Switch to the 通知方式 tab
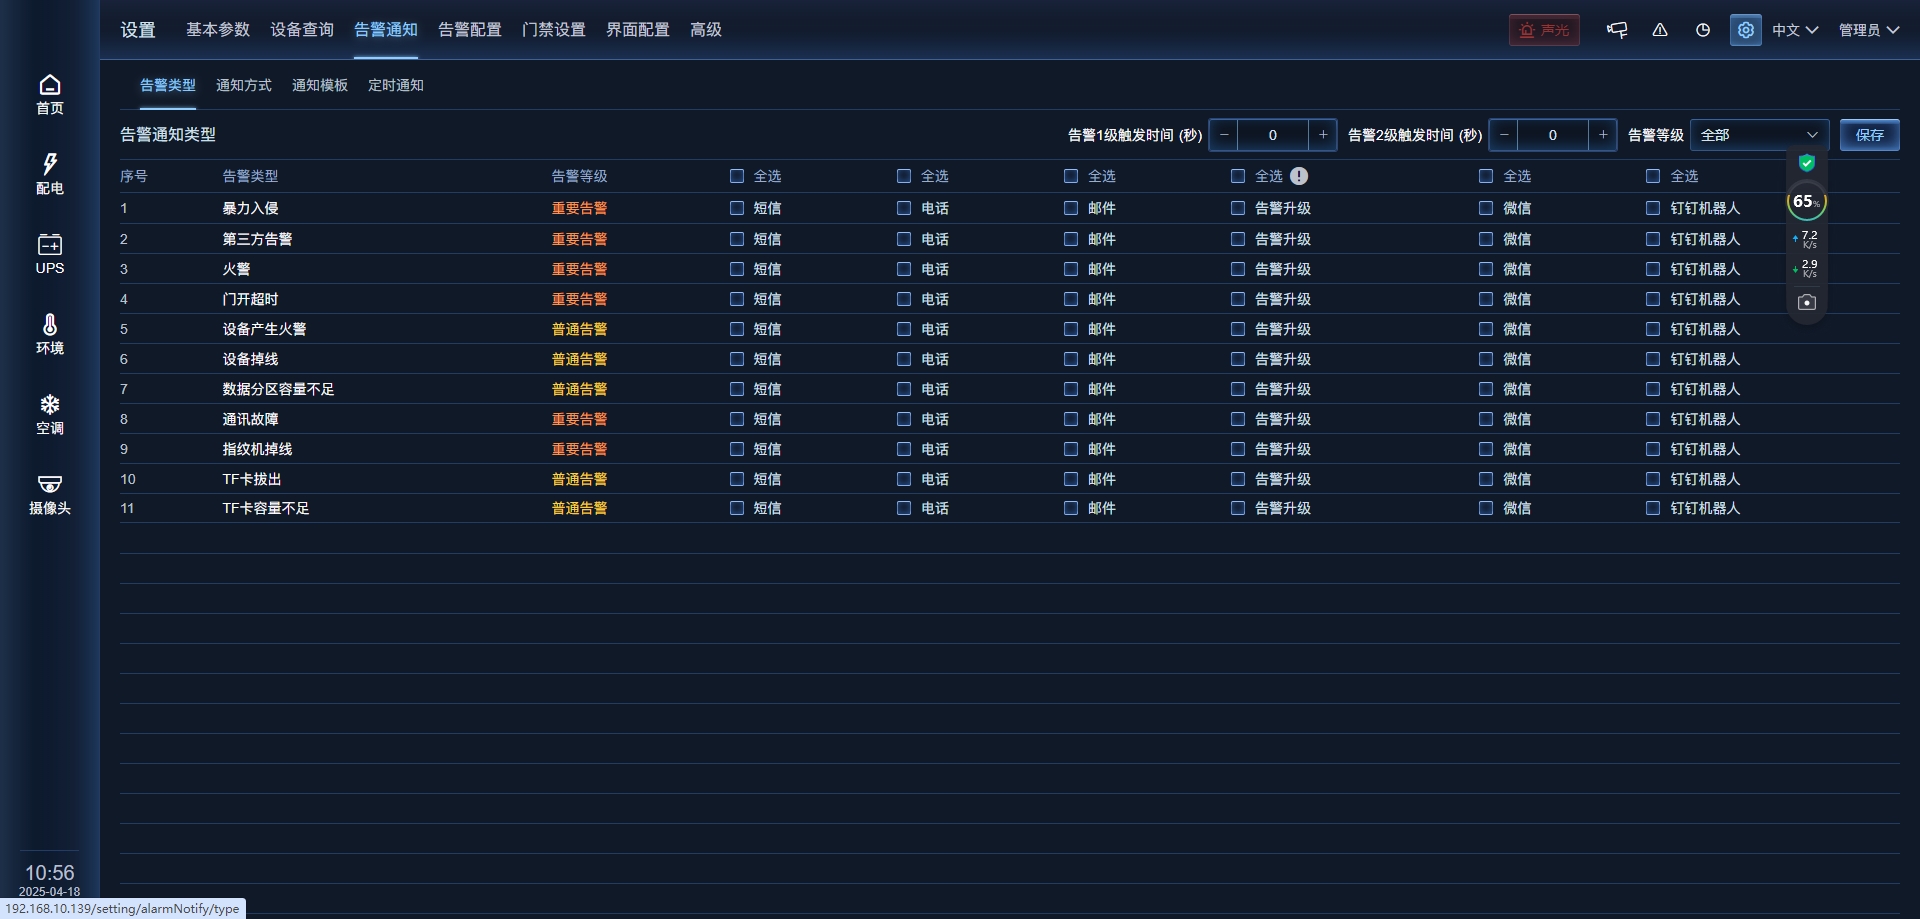1920x919 pixels. 244,85
